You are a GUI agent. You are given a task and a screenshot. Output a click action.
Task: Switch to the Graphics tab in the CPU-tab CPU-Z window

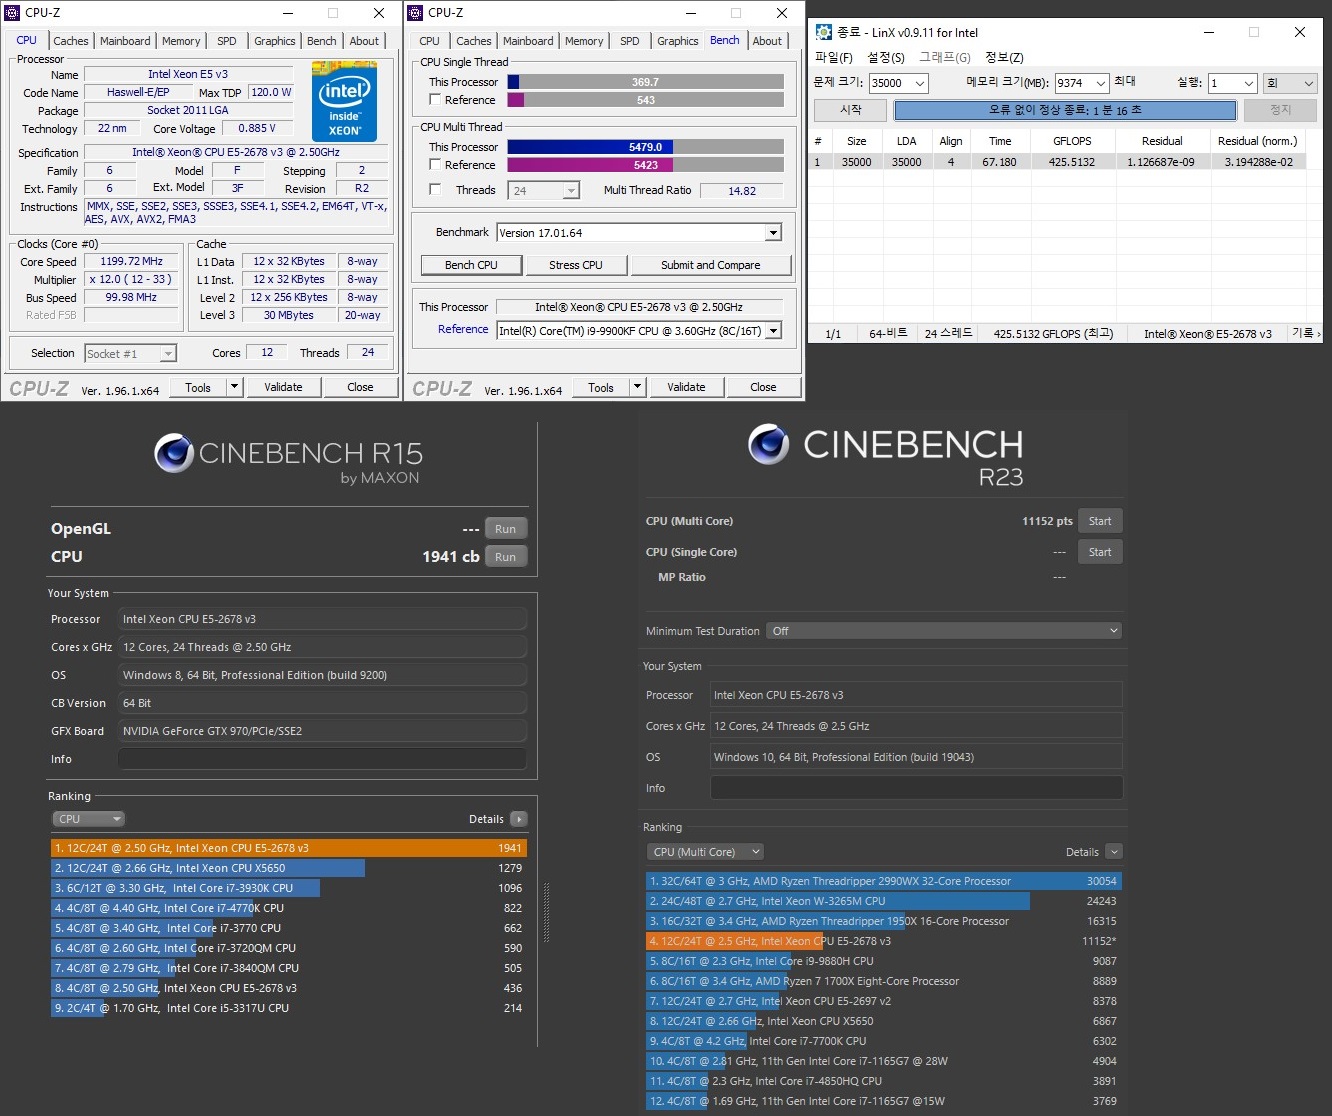(275, 41)
